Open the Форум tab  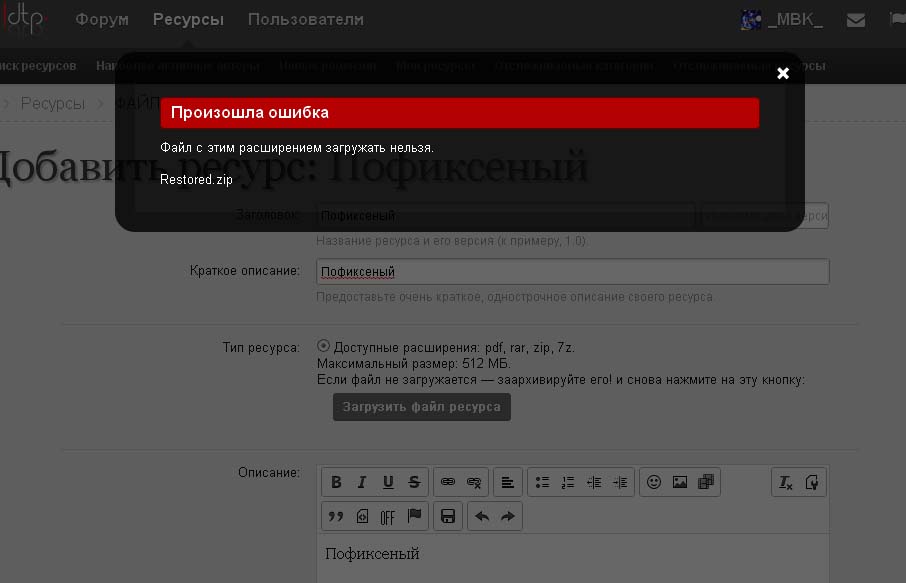[102, 20]
